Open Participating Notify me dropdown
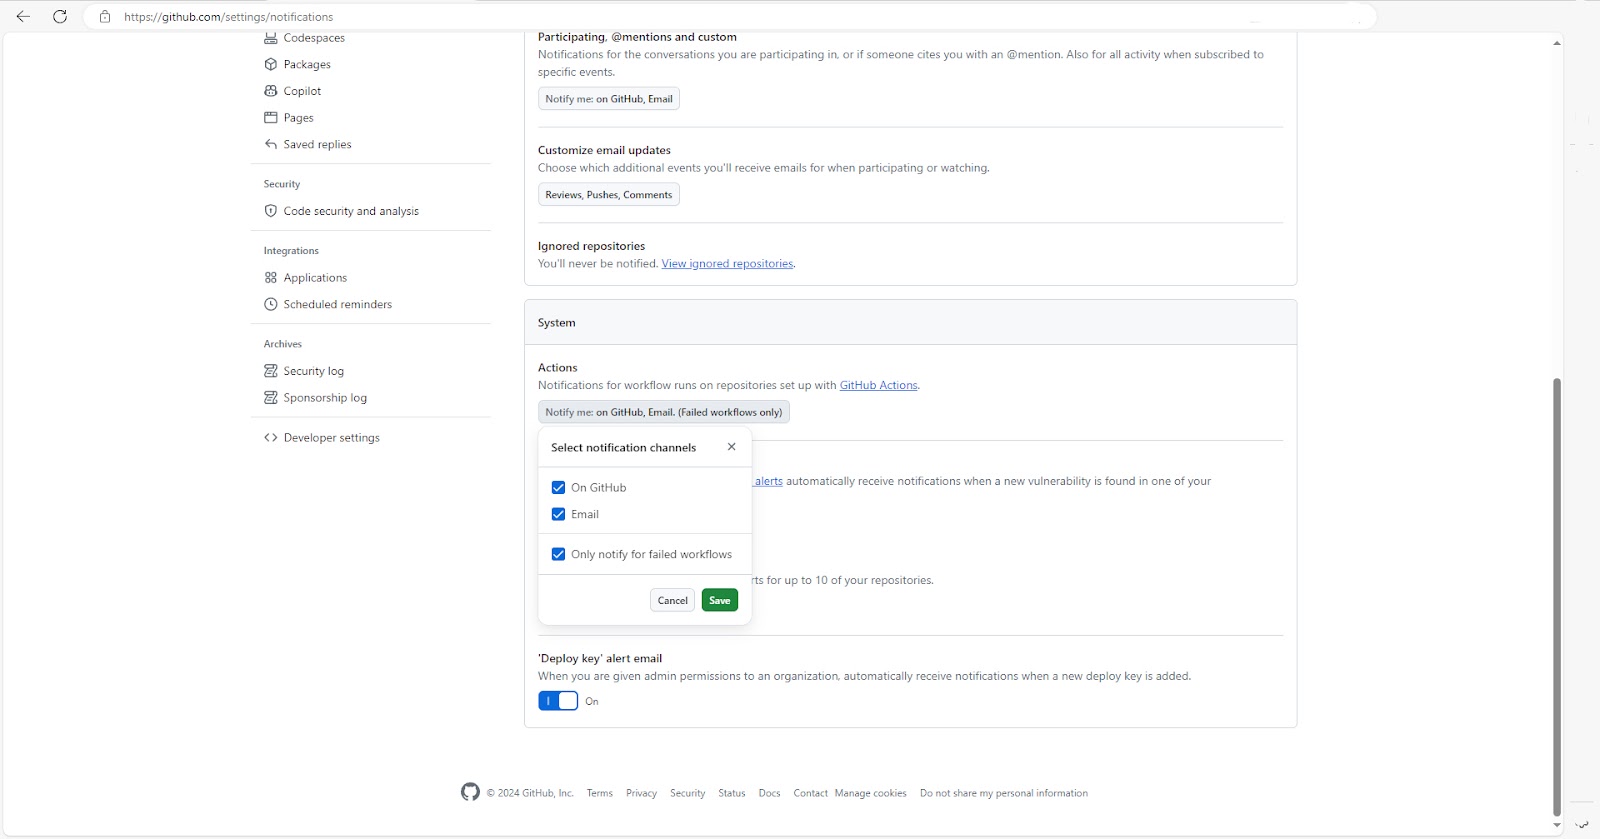1600x839 pixels. 609,99
